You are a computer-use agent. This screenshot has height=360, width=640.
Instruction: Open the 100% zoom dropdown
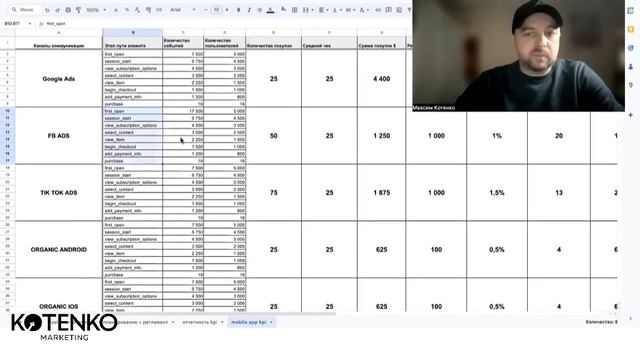tap(96, 10)
